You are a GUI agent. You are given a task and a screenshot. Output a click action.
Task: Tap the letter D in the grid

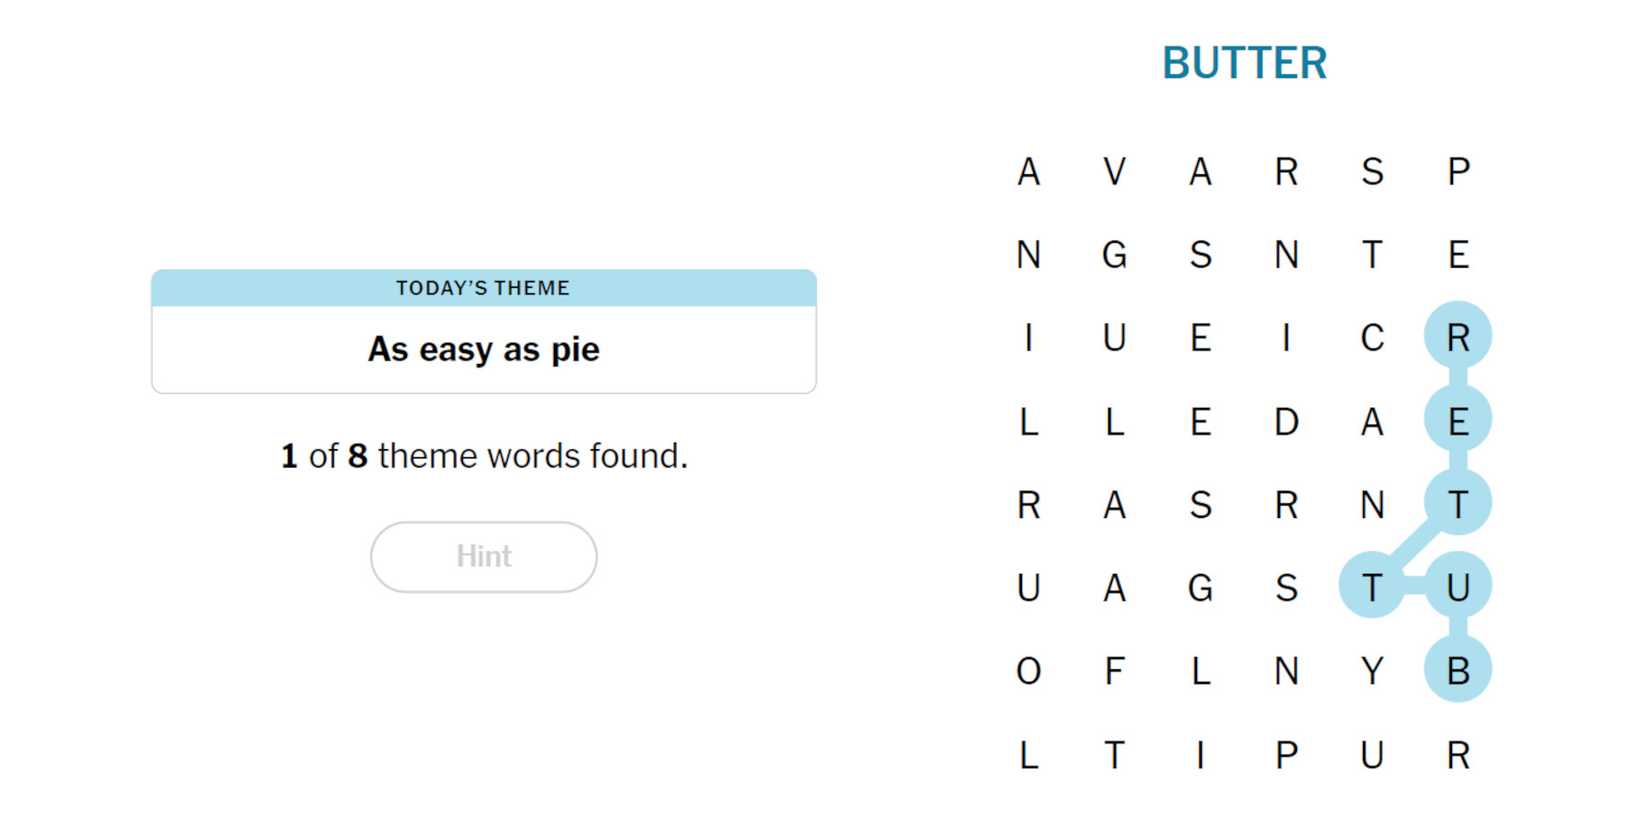pos(1286,422)
